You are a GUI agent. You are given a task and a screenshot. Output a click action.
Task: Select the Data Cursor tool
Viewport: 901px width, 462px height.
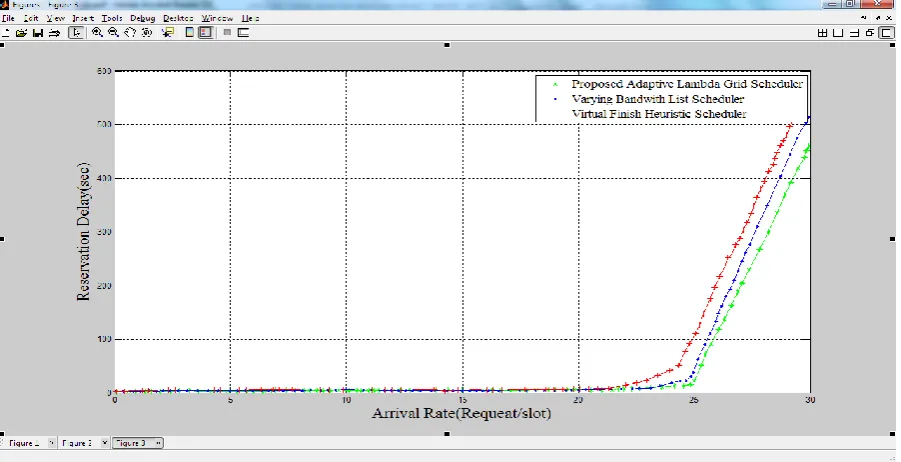168,33
